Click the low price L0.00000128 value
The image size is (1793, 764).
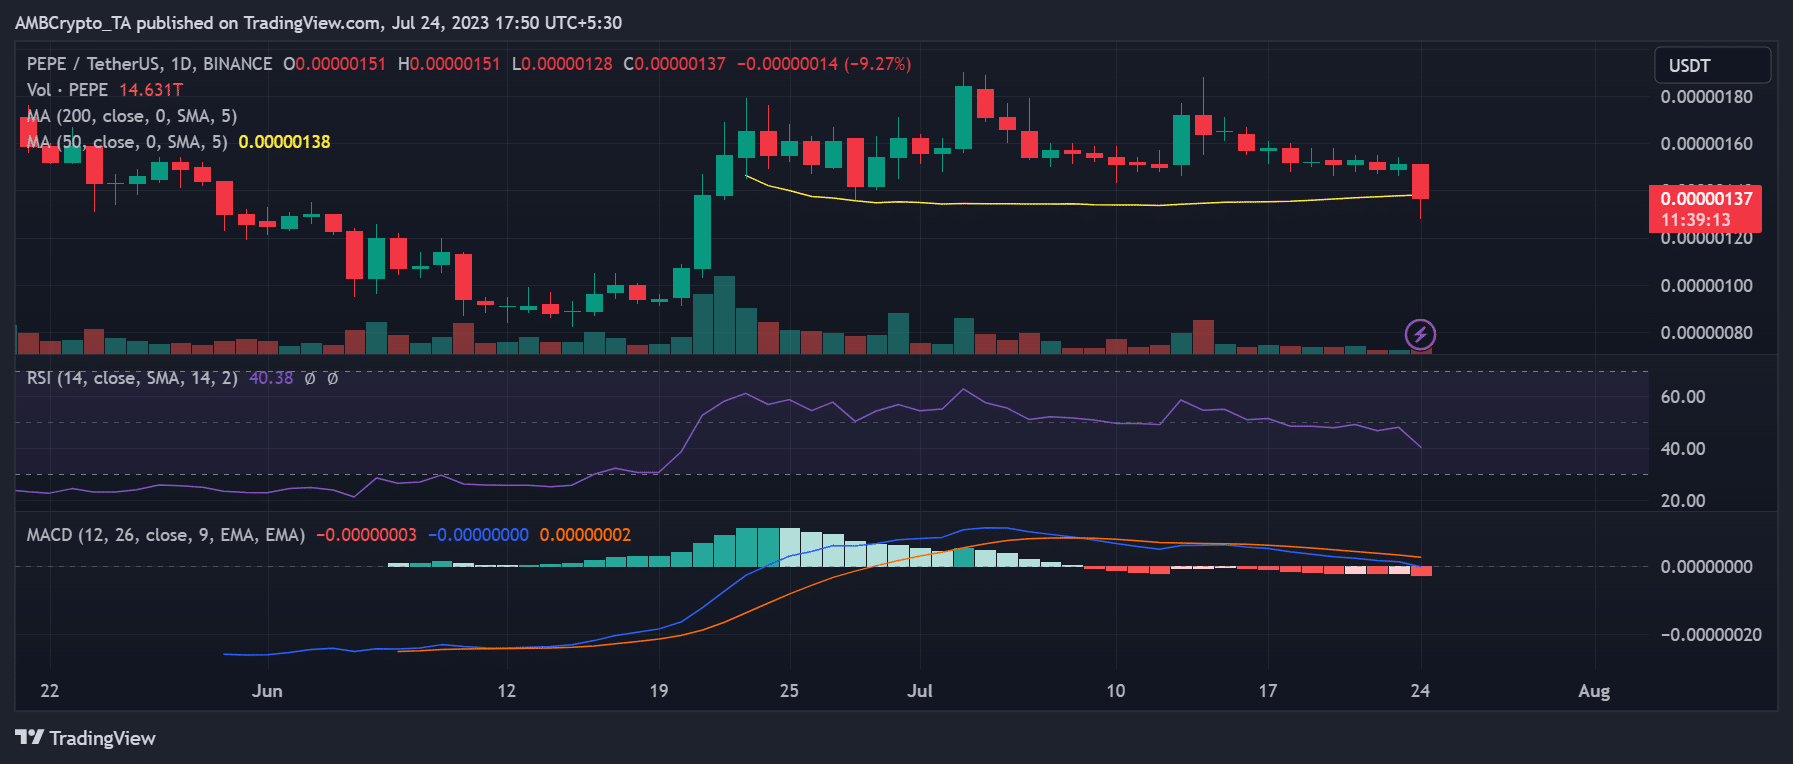click(562, 64)
